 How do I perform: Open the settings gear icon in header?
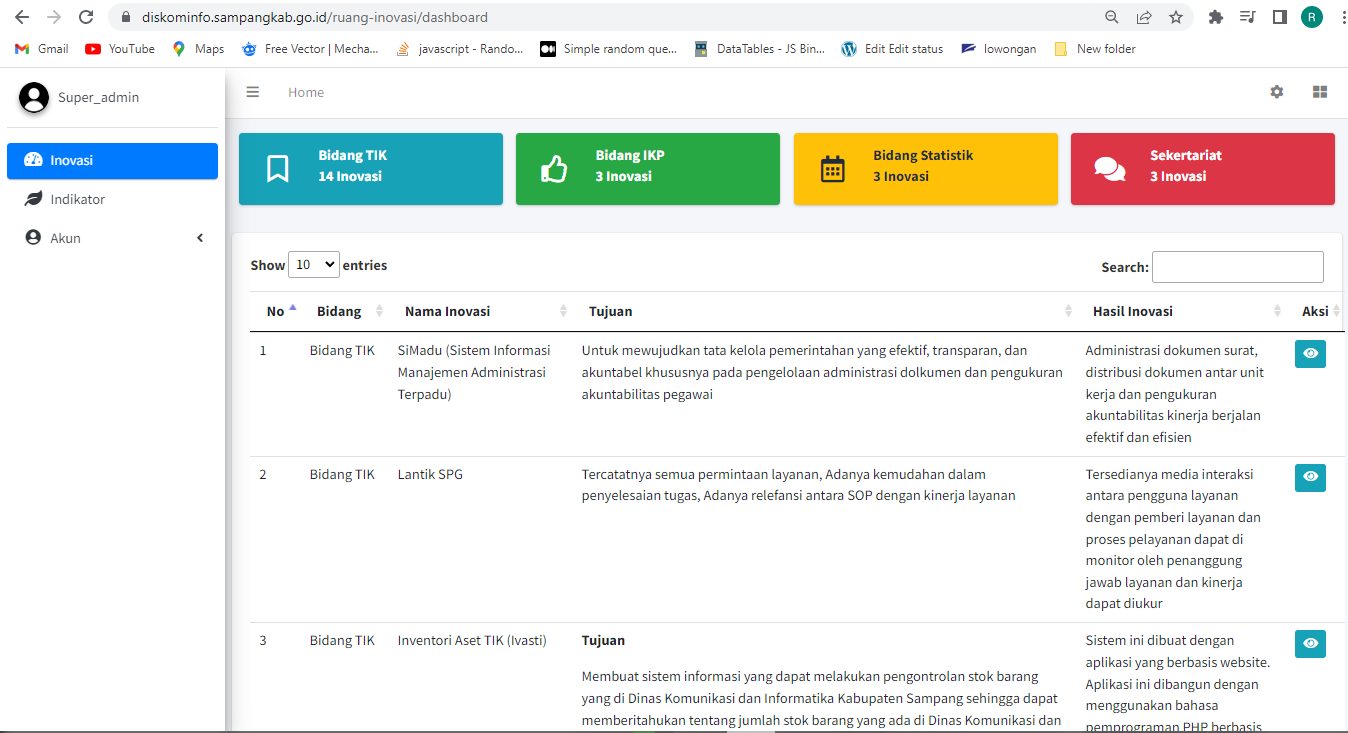coord(1276,92)
